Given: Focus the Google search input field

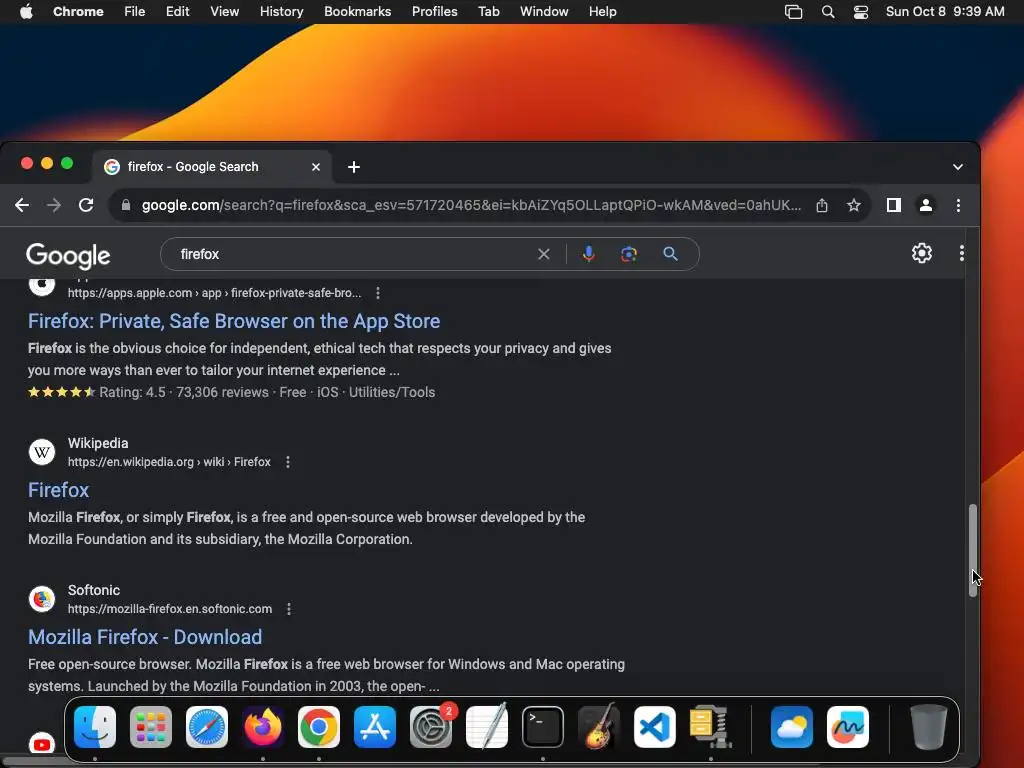Looking at the screenshot, I should (356, 254).
